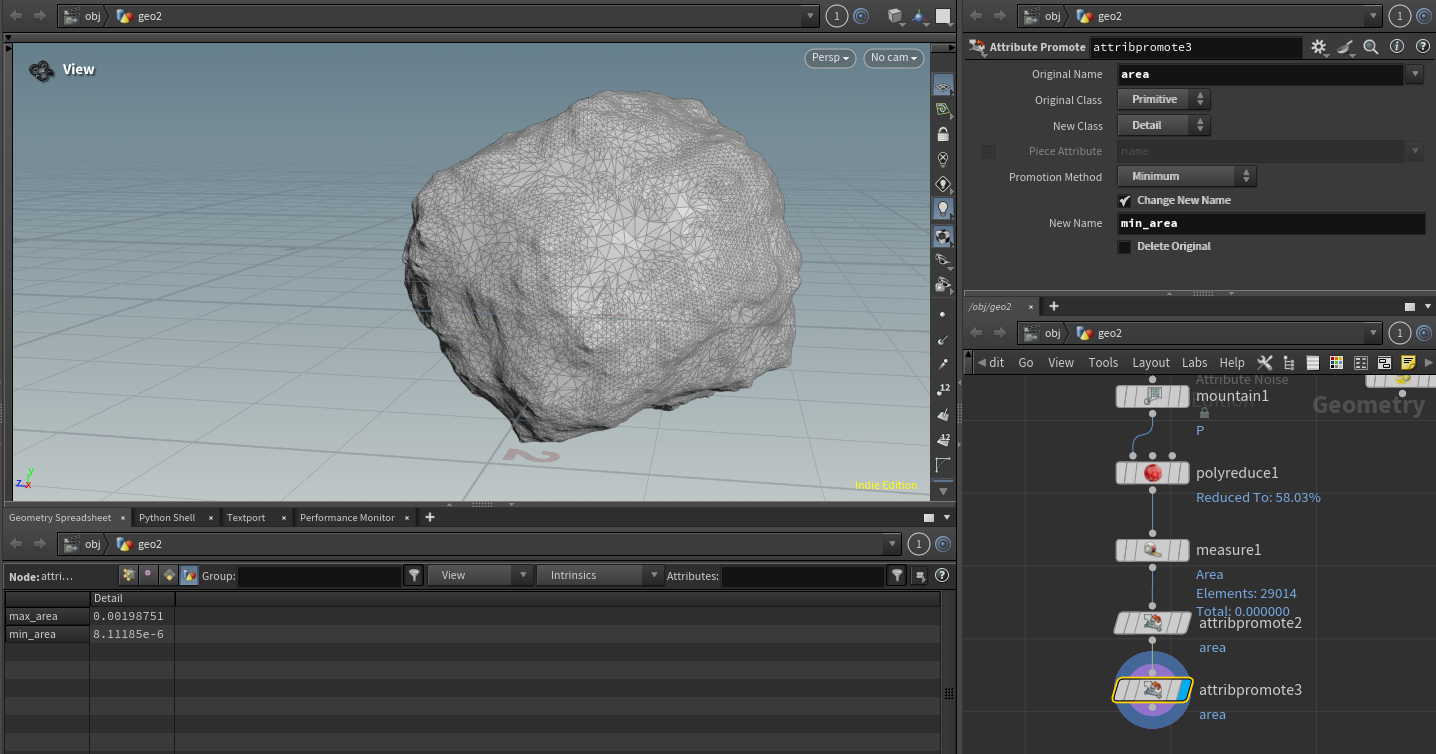The image size is (1436, 754).
Task: Open the Labs menu in network editor
Action: [1194, 362]
